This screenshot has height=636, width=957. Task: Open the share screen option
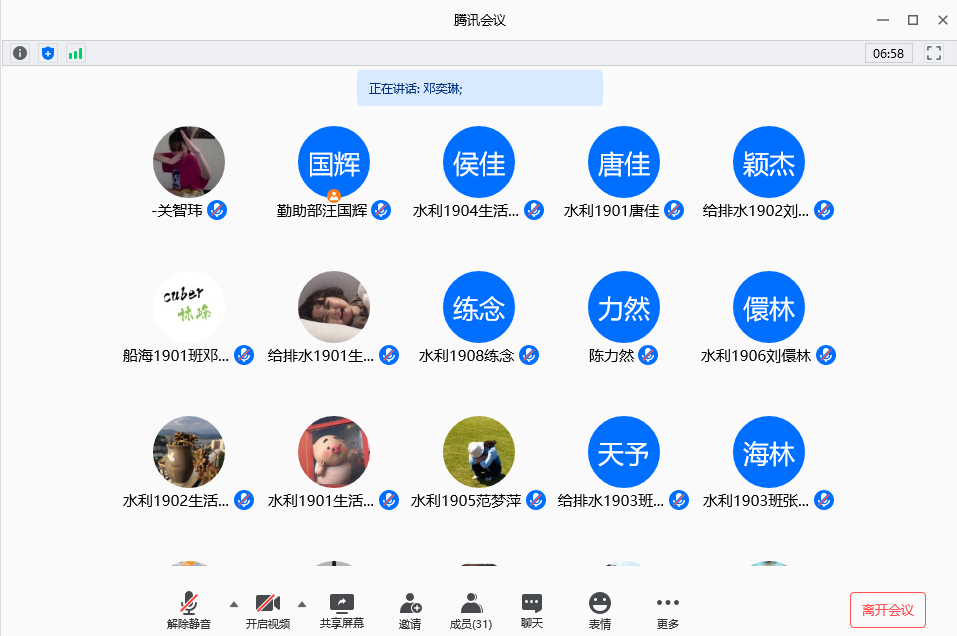(x=342, y=610)
